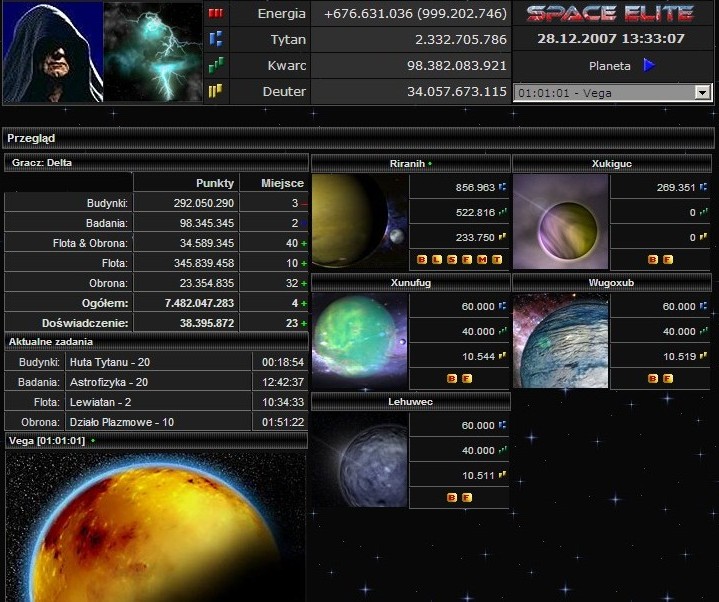Click the B icon under planet Lehuwec
The height and width of the screenshot is (602, 719).
pyautogui.click(x=452, y=497)
